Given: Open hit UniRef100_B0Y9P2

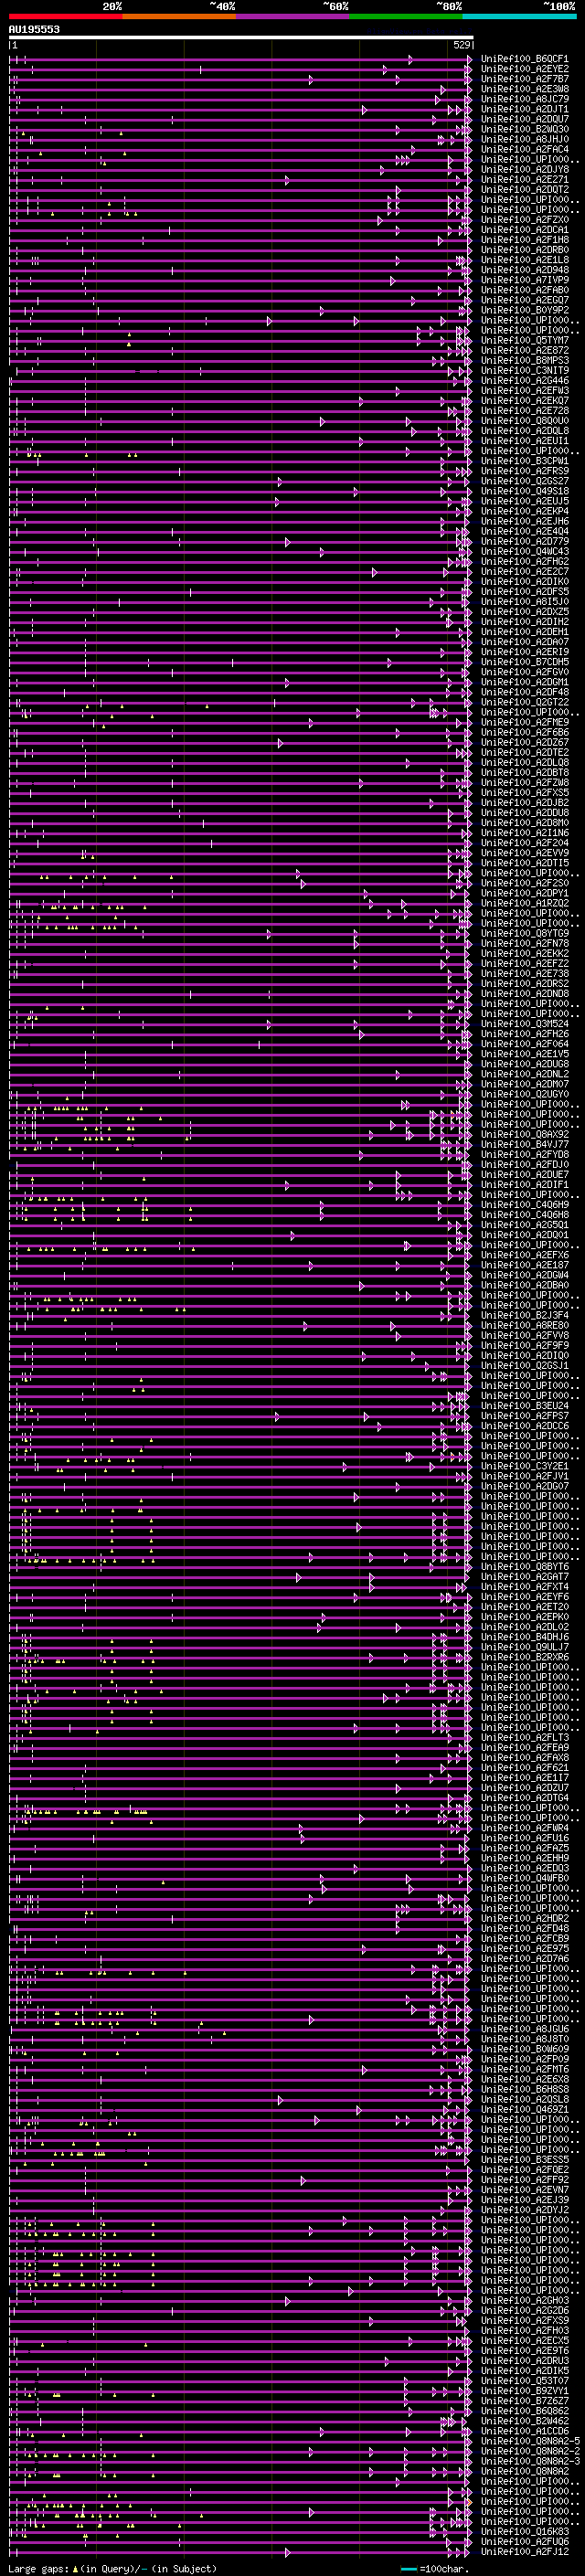Looking at the screenshot, I should [x=524, y=310].
